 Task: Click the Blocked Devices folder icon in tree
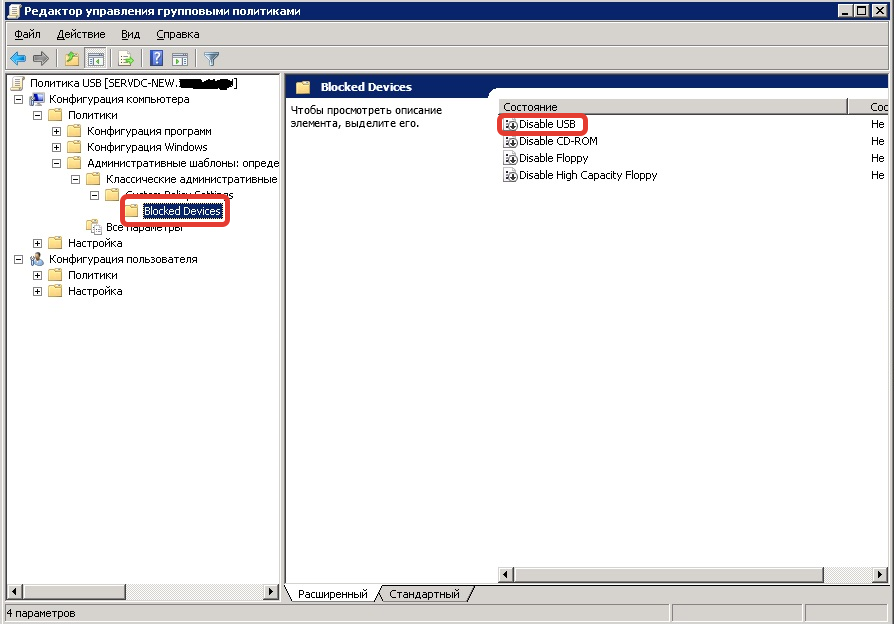coord(132,211)
